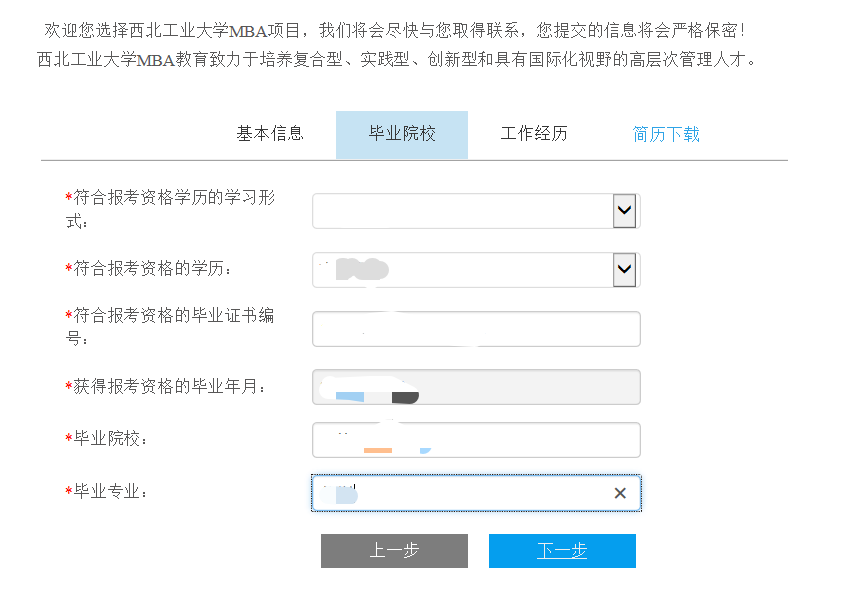Expand the 符合报考资格的学历 dropdown
The width and height of the screenshot is (844, 589).
pyautogui.click(x=624, y=269)
